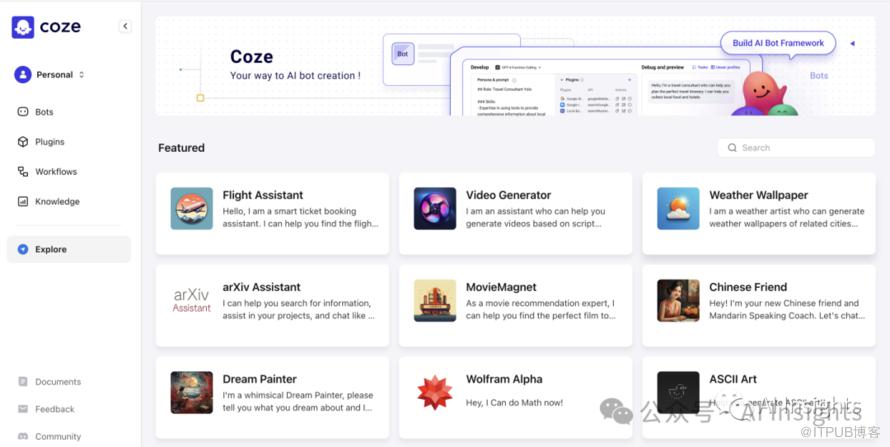Open the Video Generator title

509,195
